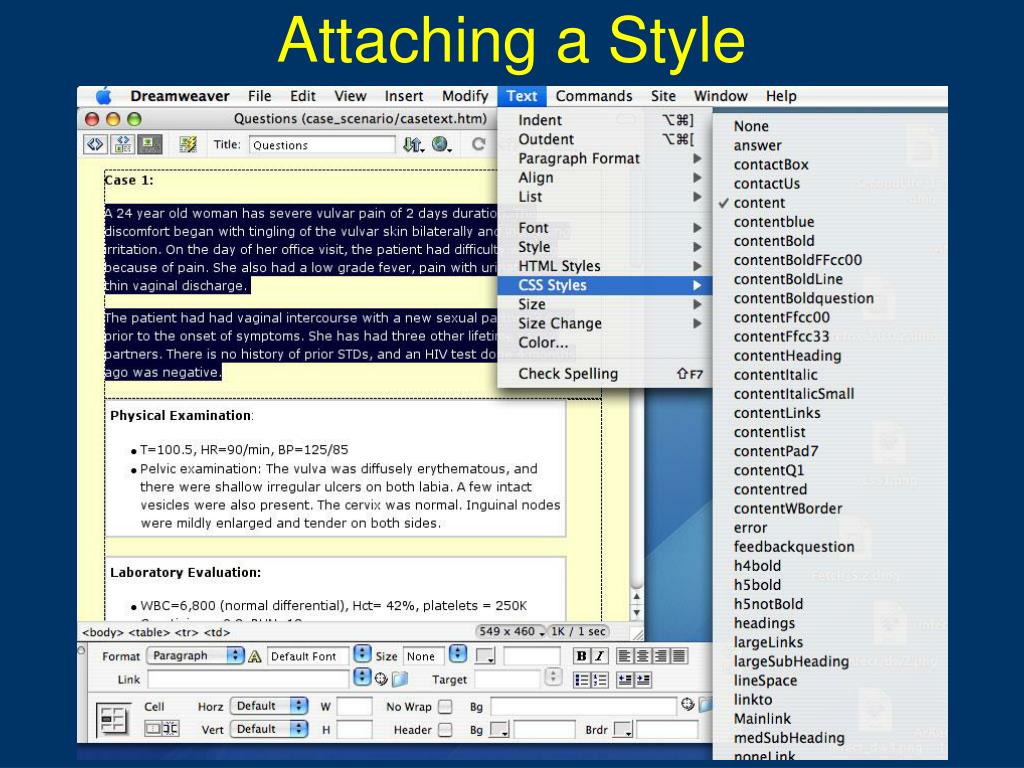1024x768 pixels.
Task: Apply the contentBold CSS style
Action: click(x=831, y=241)
